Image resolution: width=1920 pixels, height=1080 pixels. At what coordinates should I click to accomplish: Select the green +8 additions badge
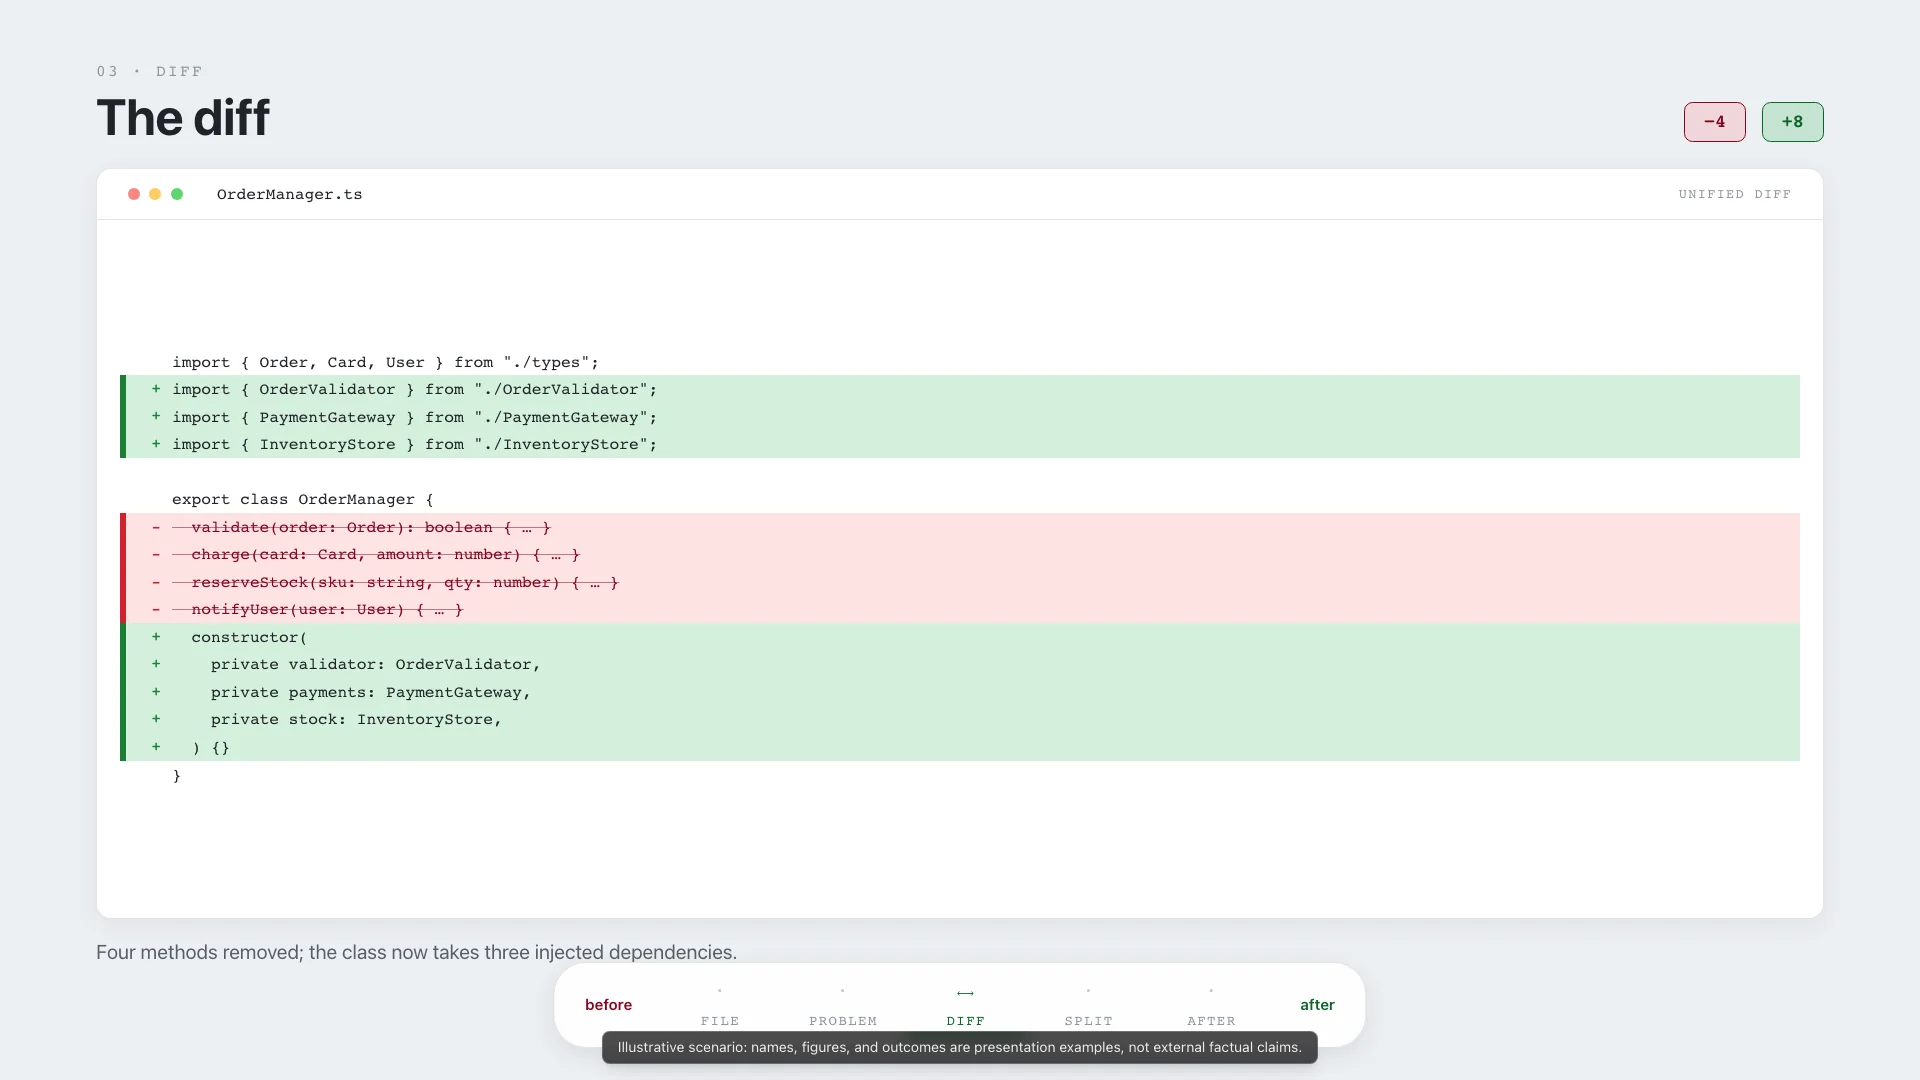(1792, 122)
